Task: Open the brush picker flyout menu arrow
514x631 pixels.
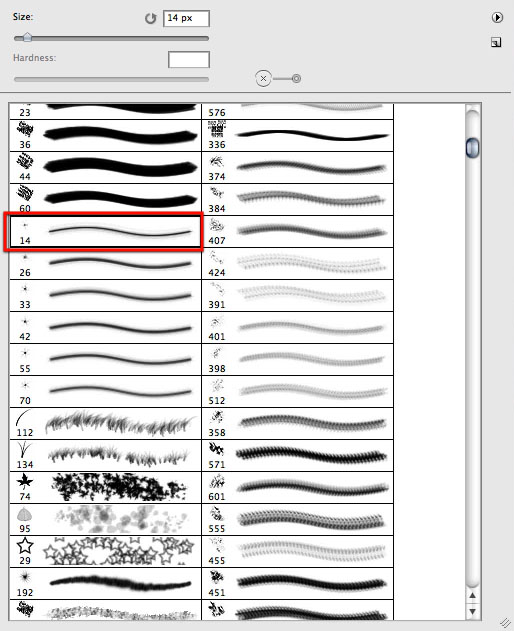Action: (497, 18)
